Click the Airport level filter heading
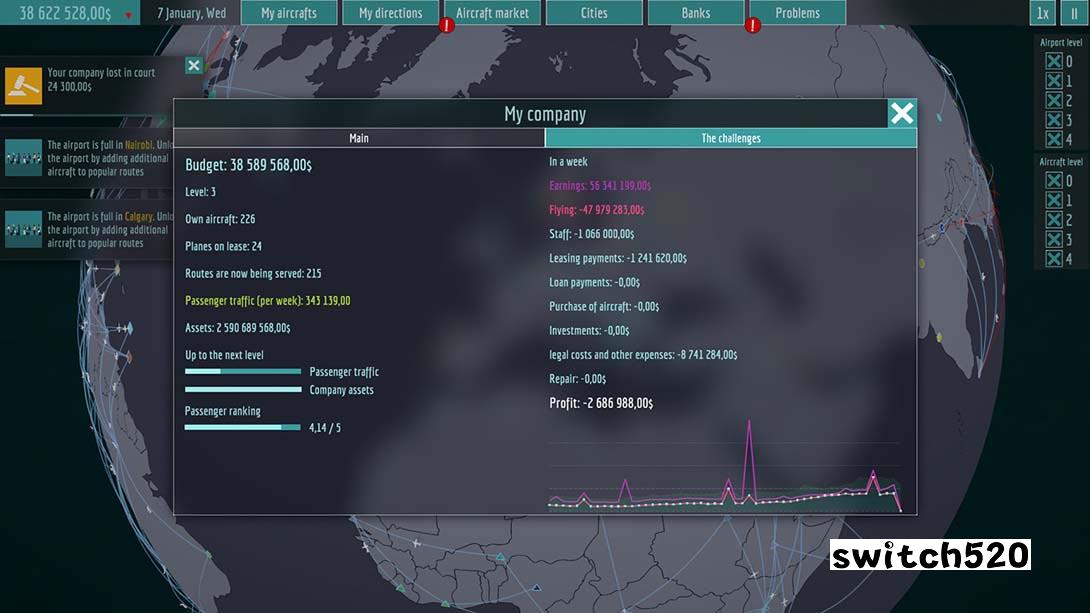 (1061, 42)
